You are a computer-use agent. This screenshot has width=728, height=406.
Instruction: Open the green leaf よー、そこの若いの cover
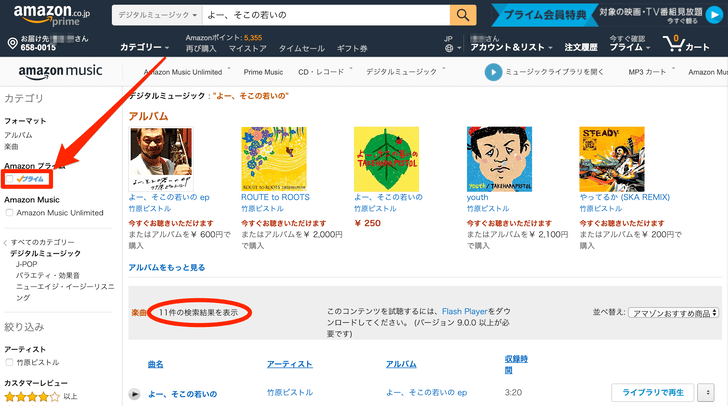(386, 159)
